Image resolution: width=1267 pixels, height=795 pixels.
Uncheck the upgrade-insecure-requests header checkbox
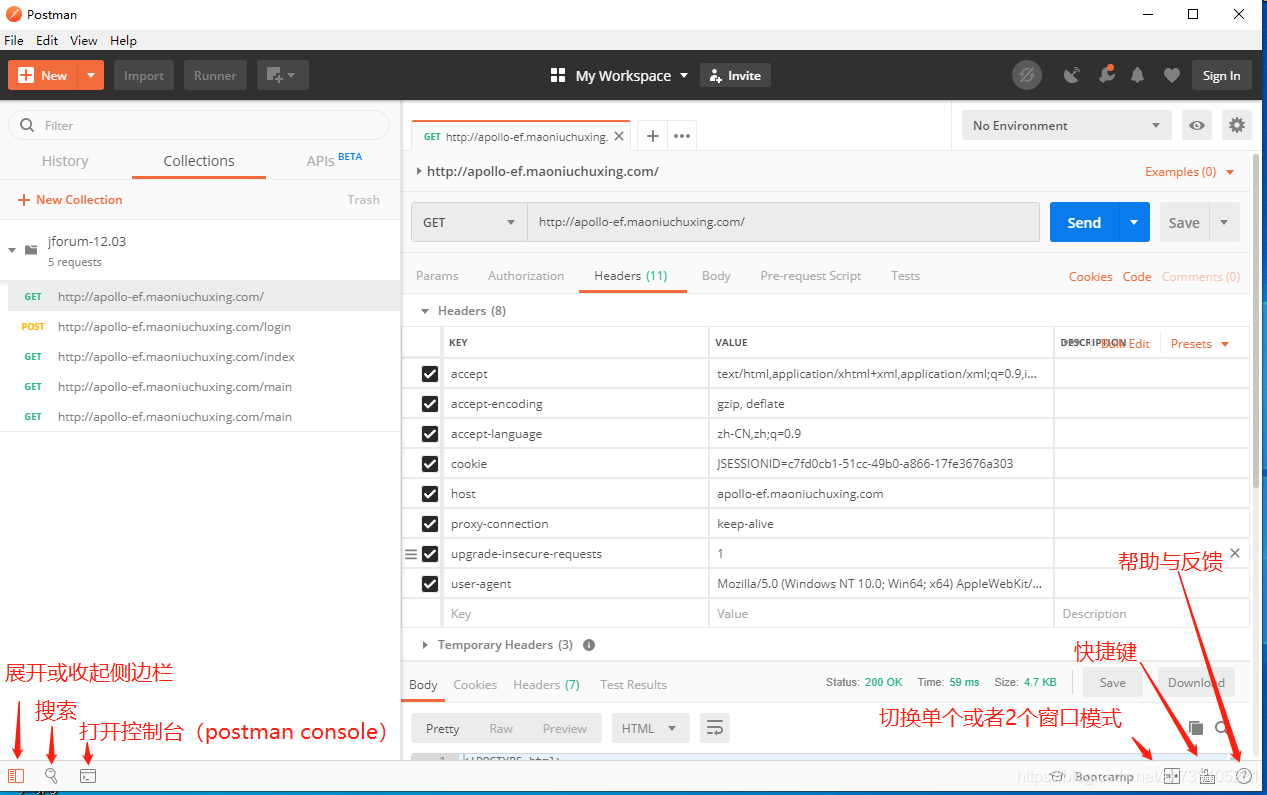click(x=430, y=554)
